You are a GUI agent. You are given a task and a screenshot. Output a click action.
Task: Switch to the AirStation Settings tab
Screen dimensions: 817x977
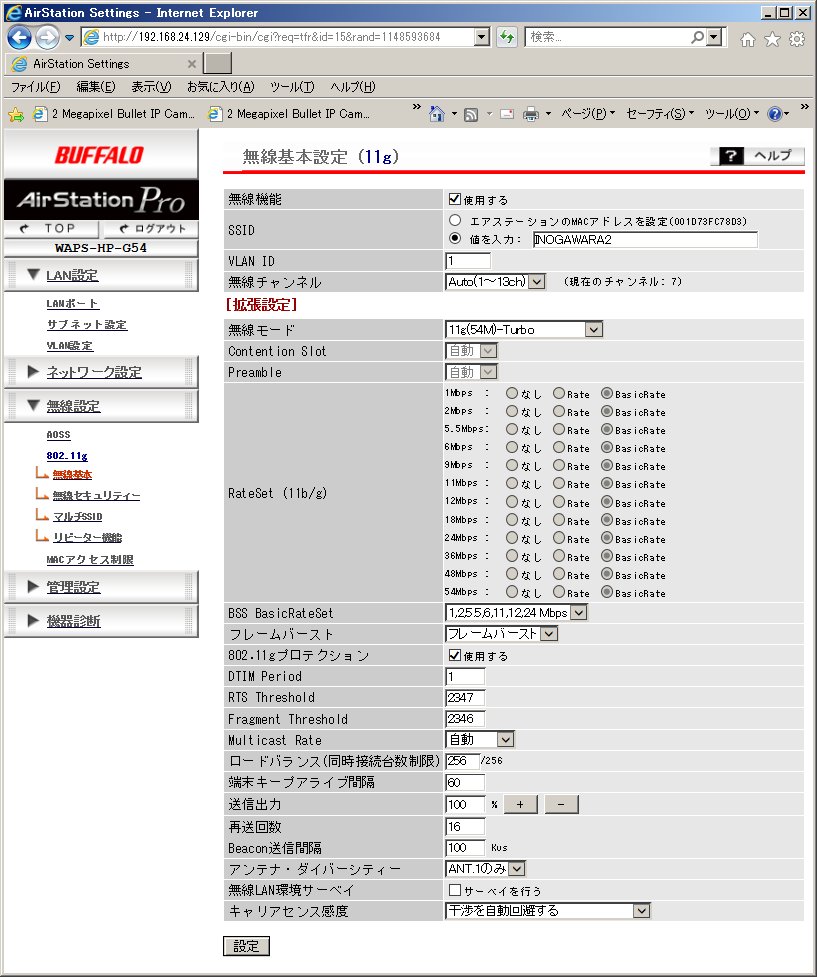[x=100, y=63]
